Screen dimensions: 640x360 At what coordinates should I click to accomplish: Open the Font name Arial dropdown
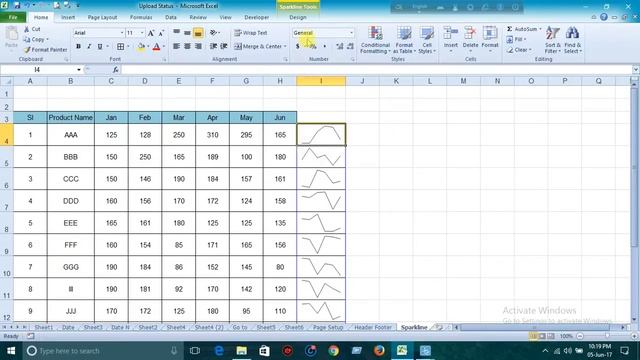122,33
